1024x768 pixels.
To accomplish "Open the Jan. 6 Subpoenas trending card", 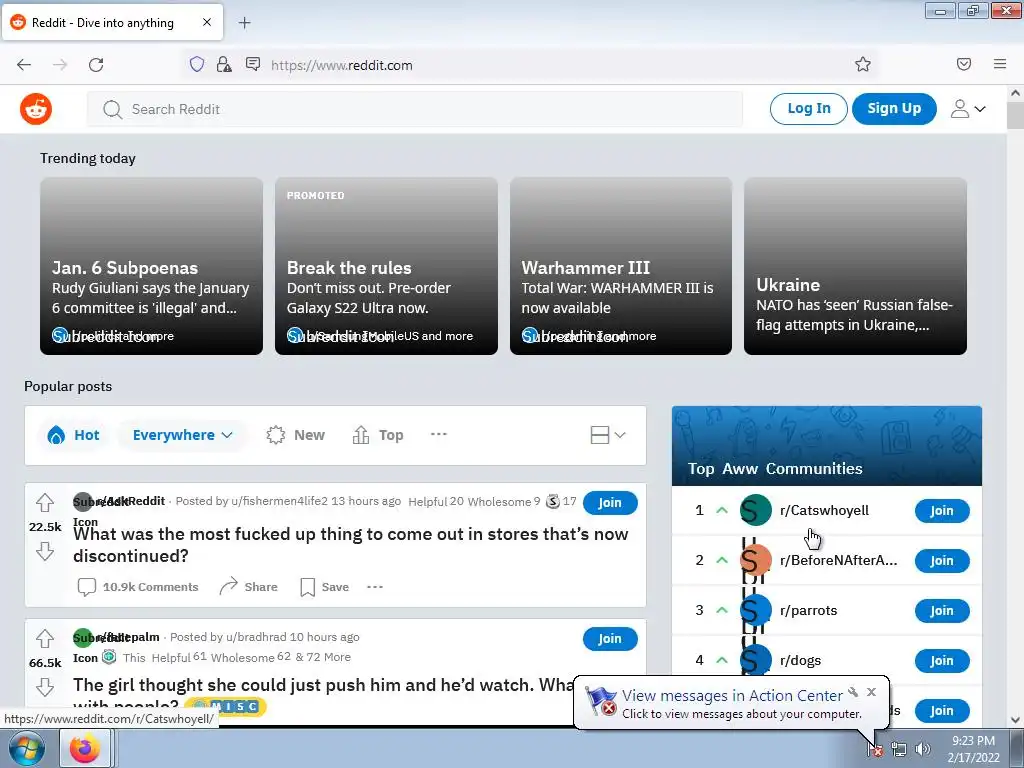I will [152, 266].
